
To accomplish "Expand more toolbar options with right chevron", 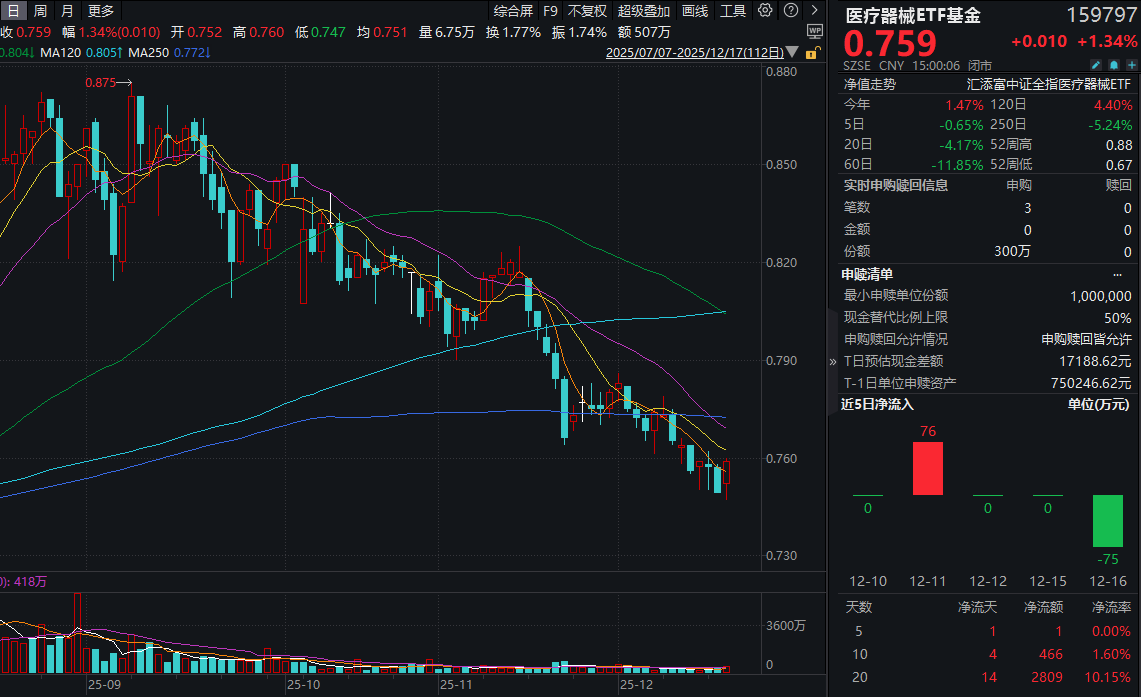I will pyautogui.click(x=814, y=10).
